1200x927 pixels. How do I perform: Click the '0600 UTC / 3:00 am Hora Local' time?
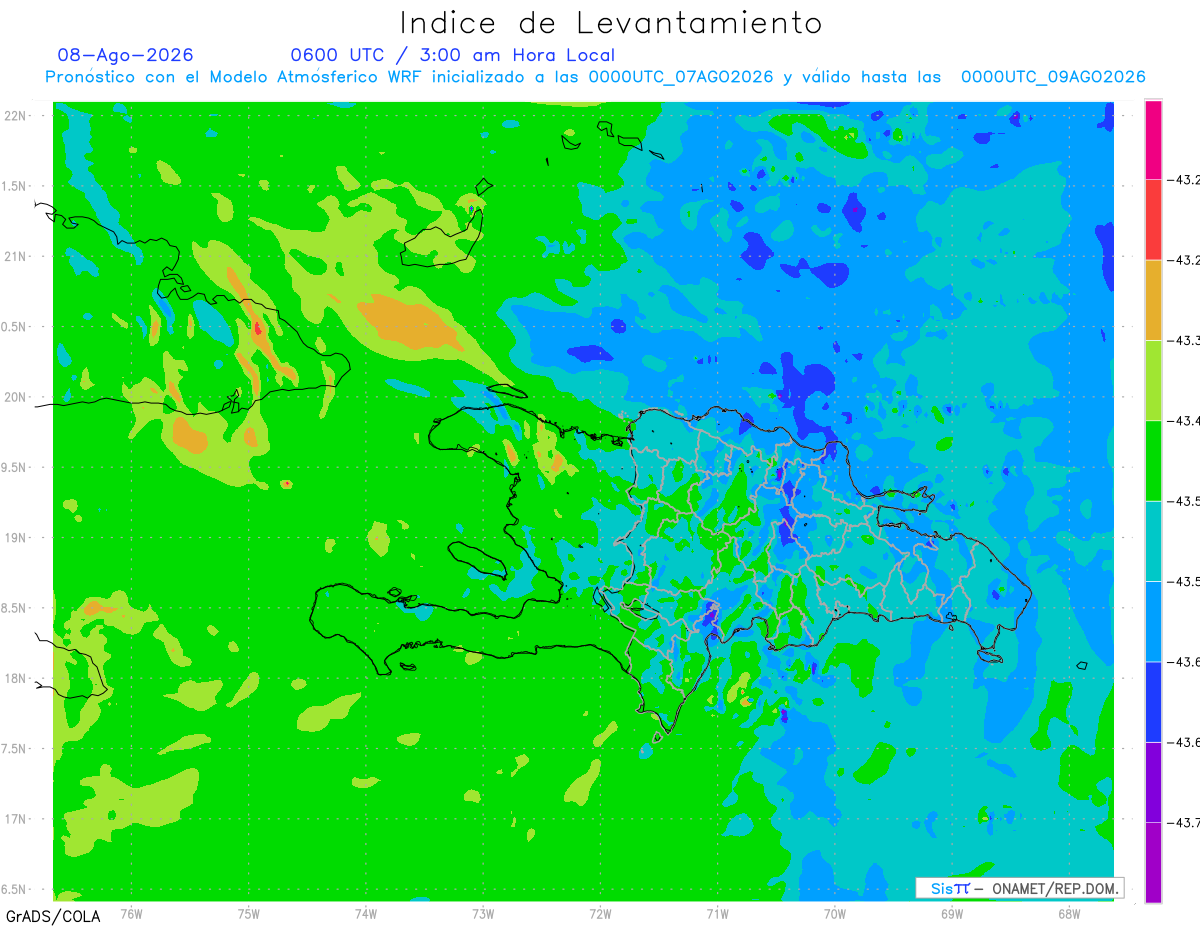point(452,55)
